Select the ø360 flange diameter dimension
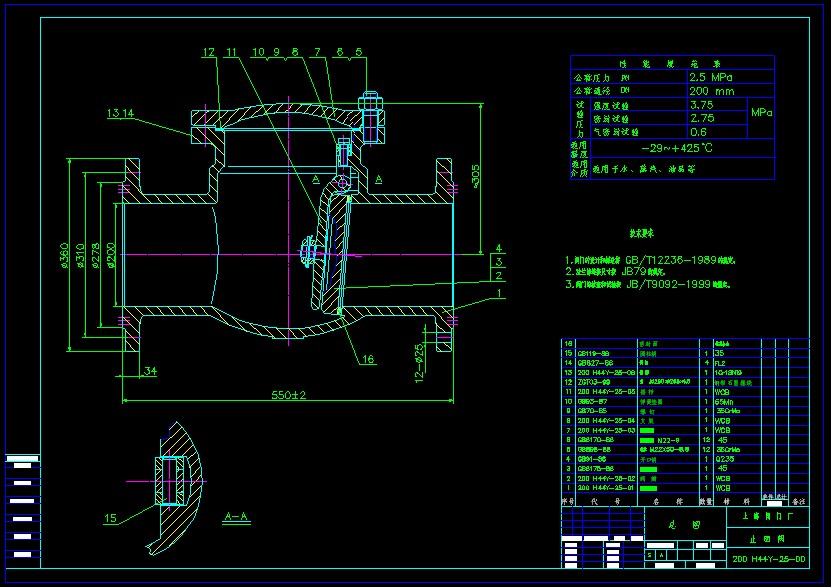 tap(64, 255)
